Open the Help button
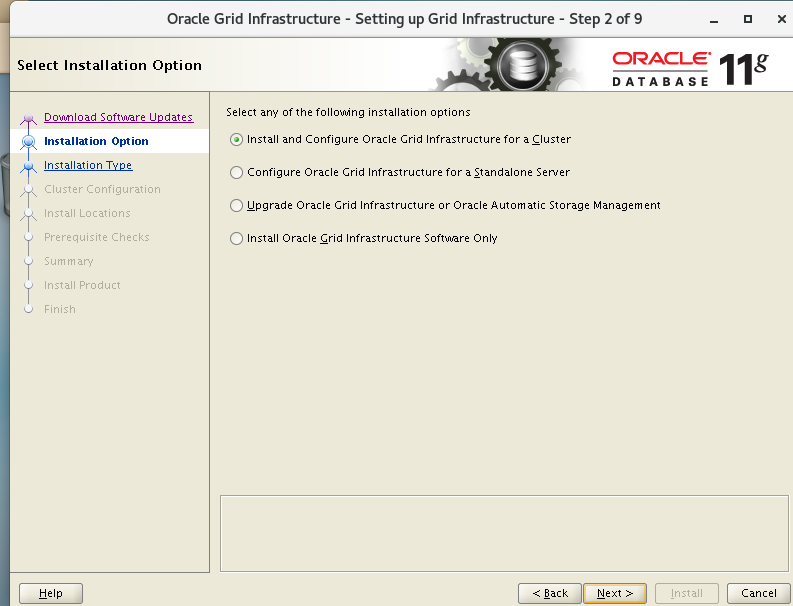The height and width of the screenshot is (606, 793). (x=51, y=593)
